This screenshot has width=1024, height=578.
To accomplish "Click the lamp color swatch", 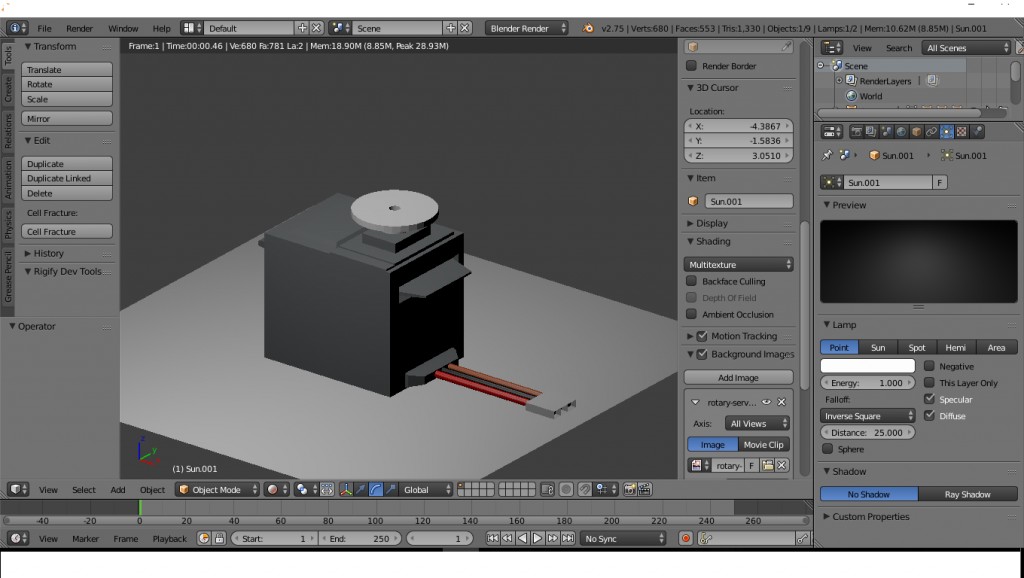I will tap(866, 366).
